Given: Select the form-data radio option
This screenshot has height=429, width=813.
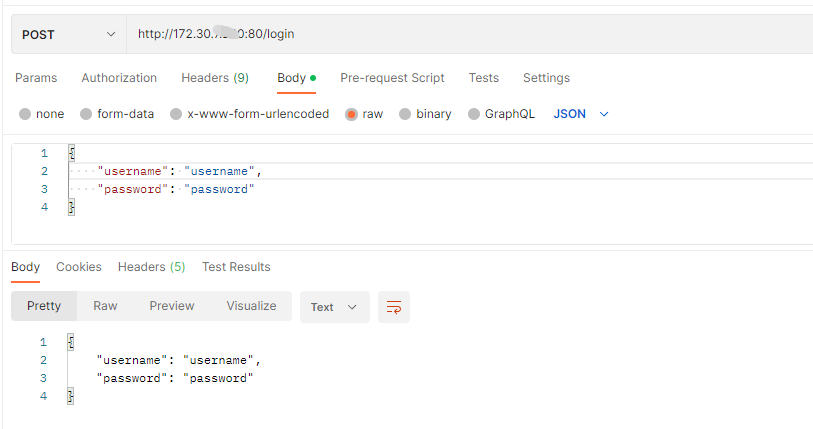Looking at the screenshot, I should (86, 114).
